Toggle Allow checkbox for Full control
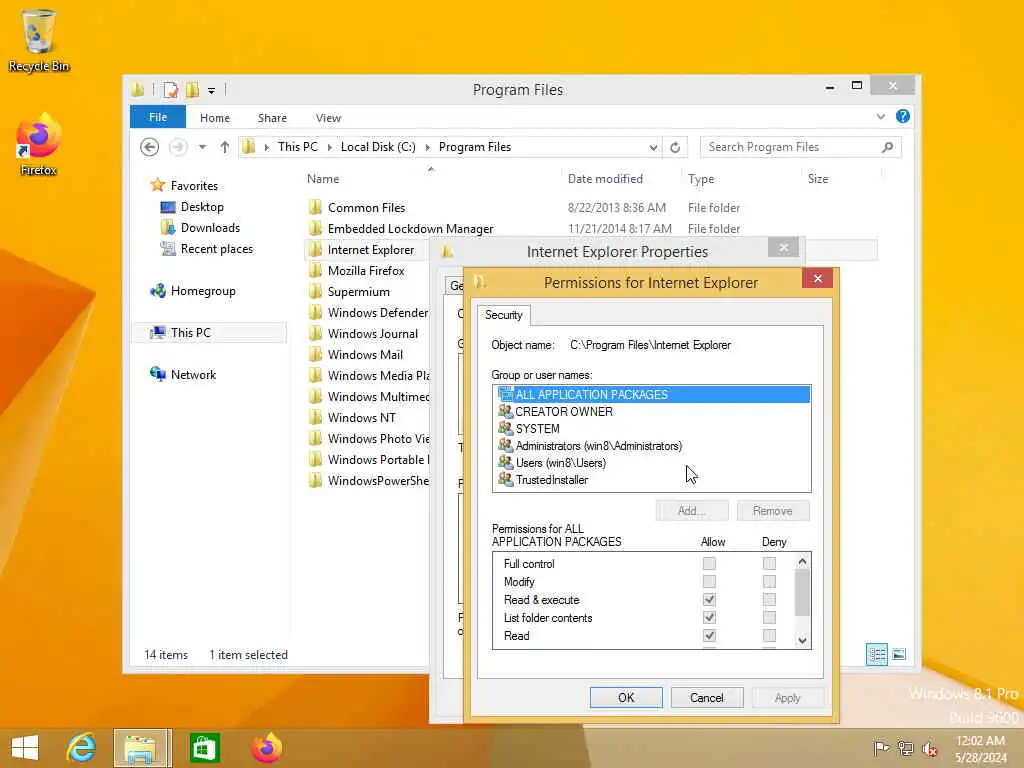Viewport: 1024px width, 768px height. (709, 563)
